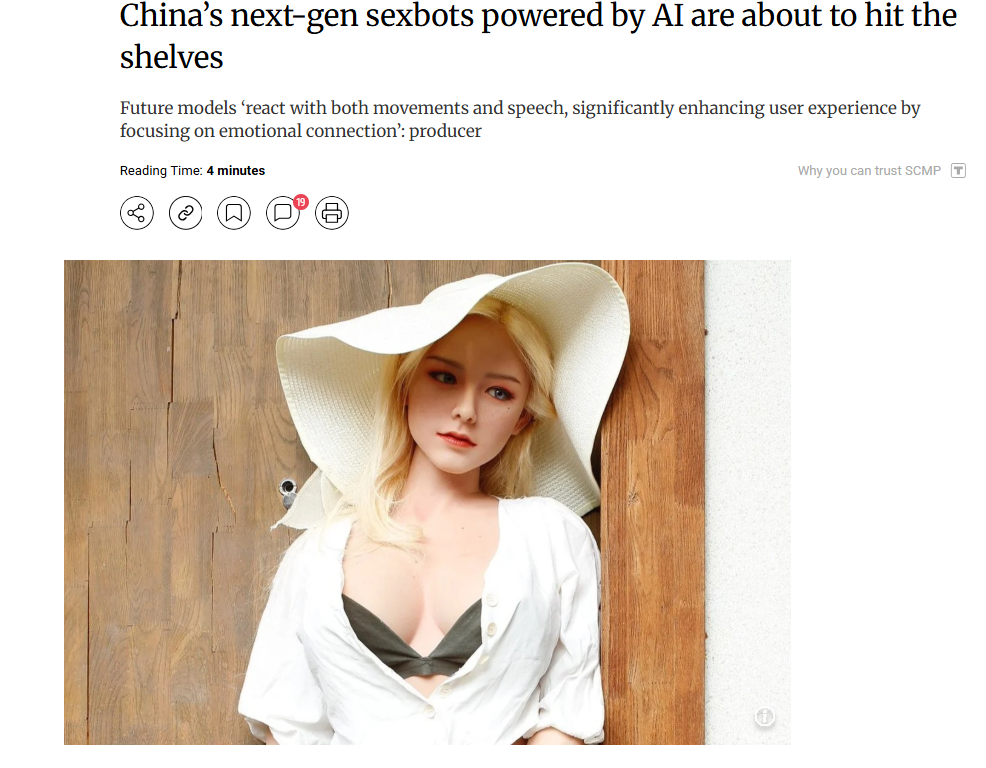Click the 'Reading Time:' label
986x768 pixels.
click(x=161, y=170)
